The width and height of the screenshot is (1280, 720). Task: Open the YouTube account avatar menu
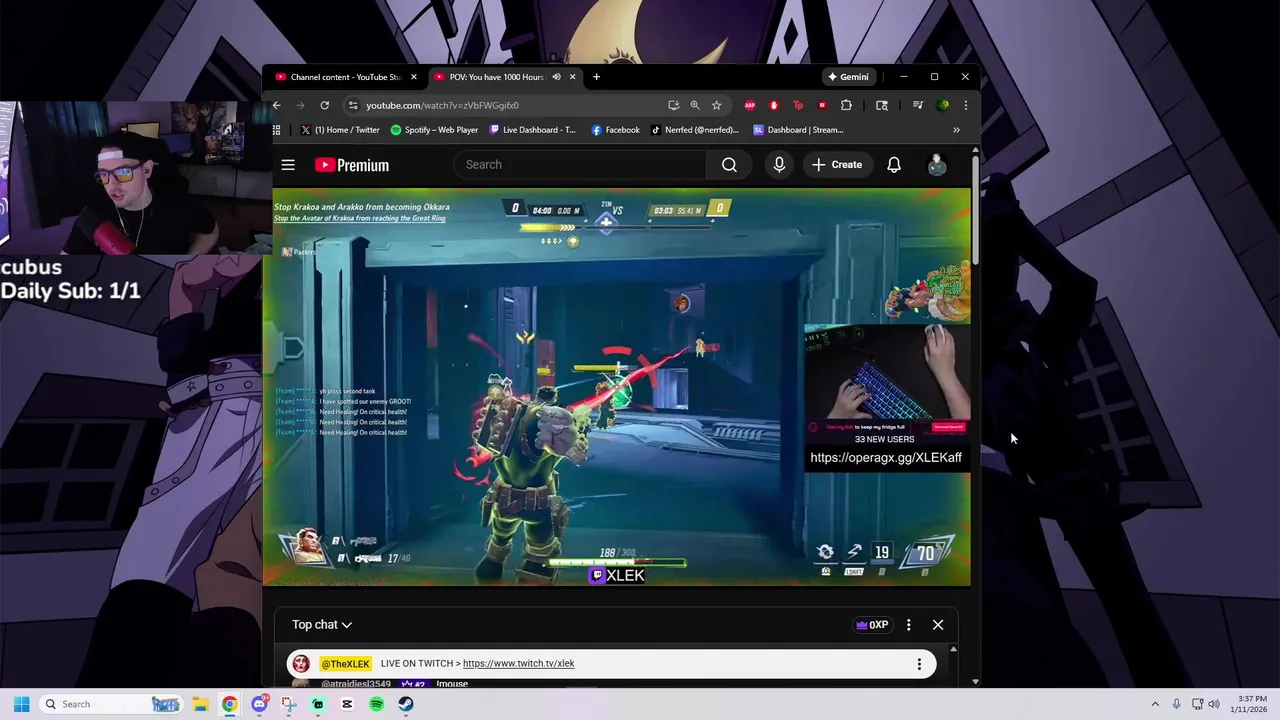[x=937, y=165]
